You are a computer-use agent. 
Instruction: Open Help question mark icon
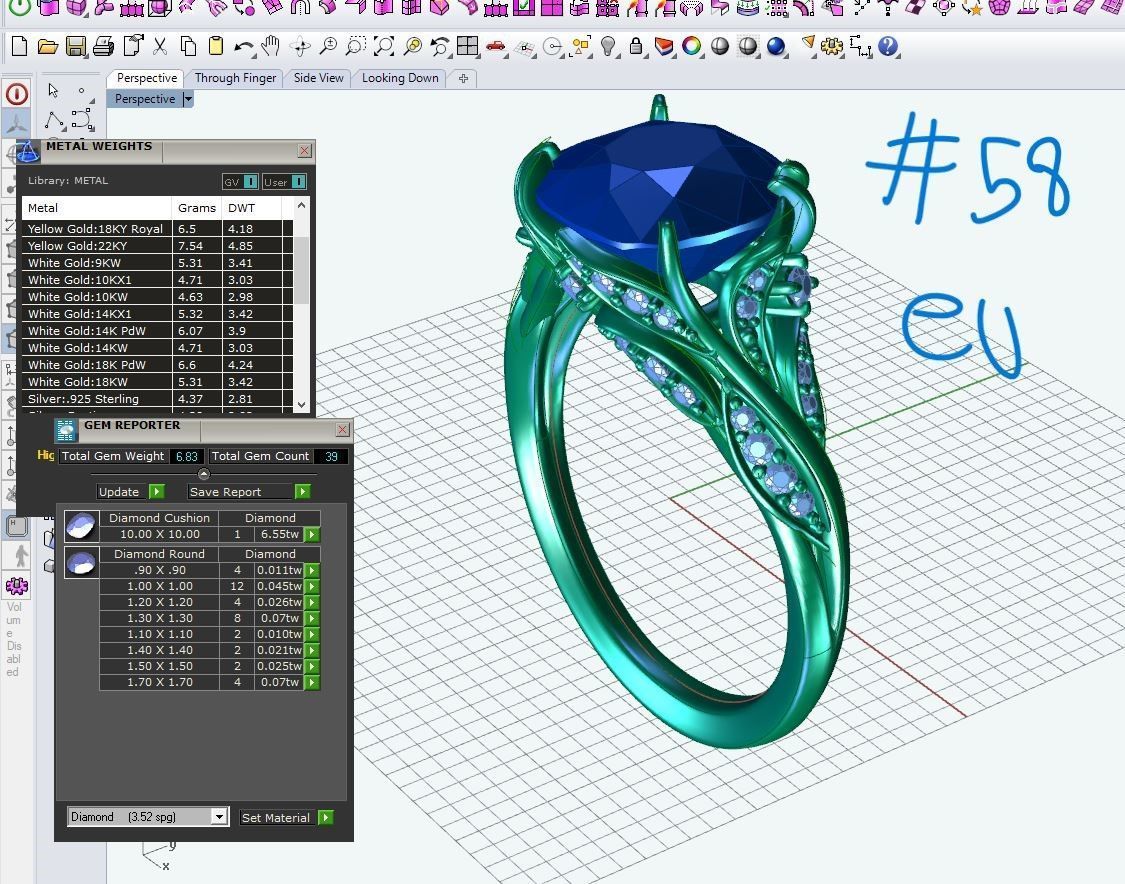(888, 47)
